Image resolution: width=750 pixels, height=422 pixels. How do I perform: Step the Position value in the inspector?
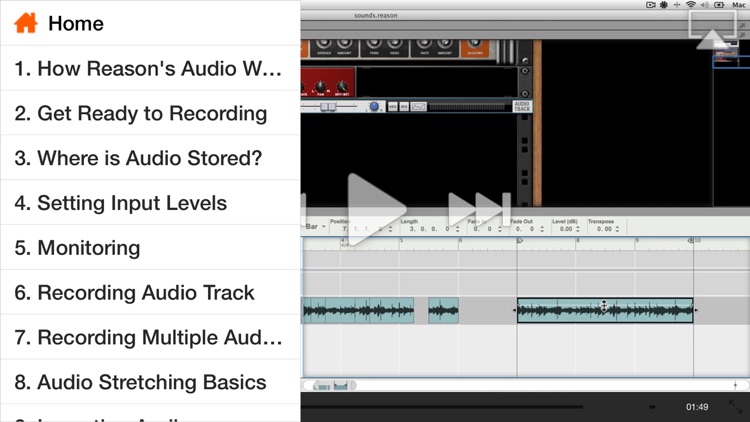pos(390,229)
